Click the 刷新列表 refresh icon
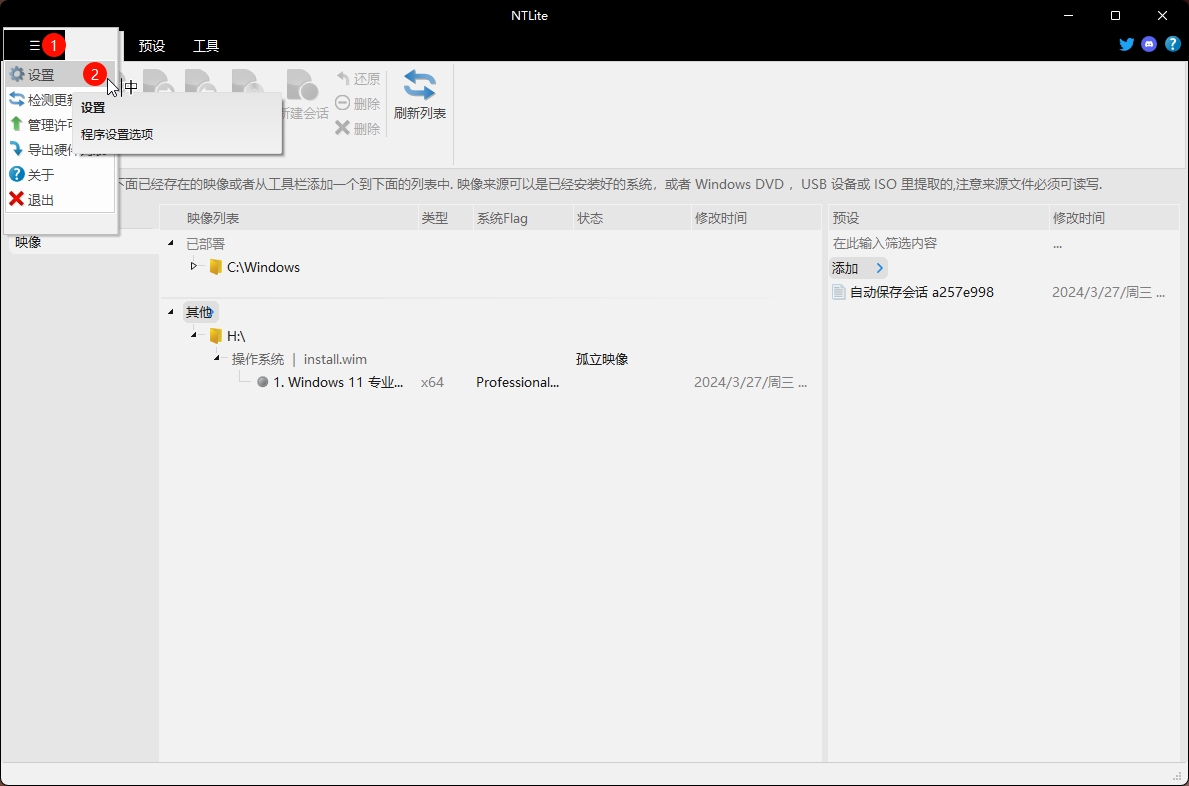The width and height of the screenshot is (1189, 786). [419, 85]
